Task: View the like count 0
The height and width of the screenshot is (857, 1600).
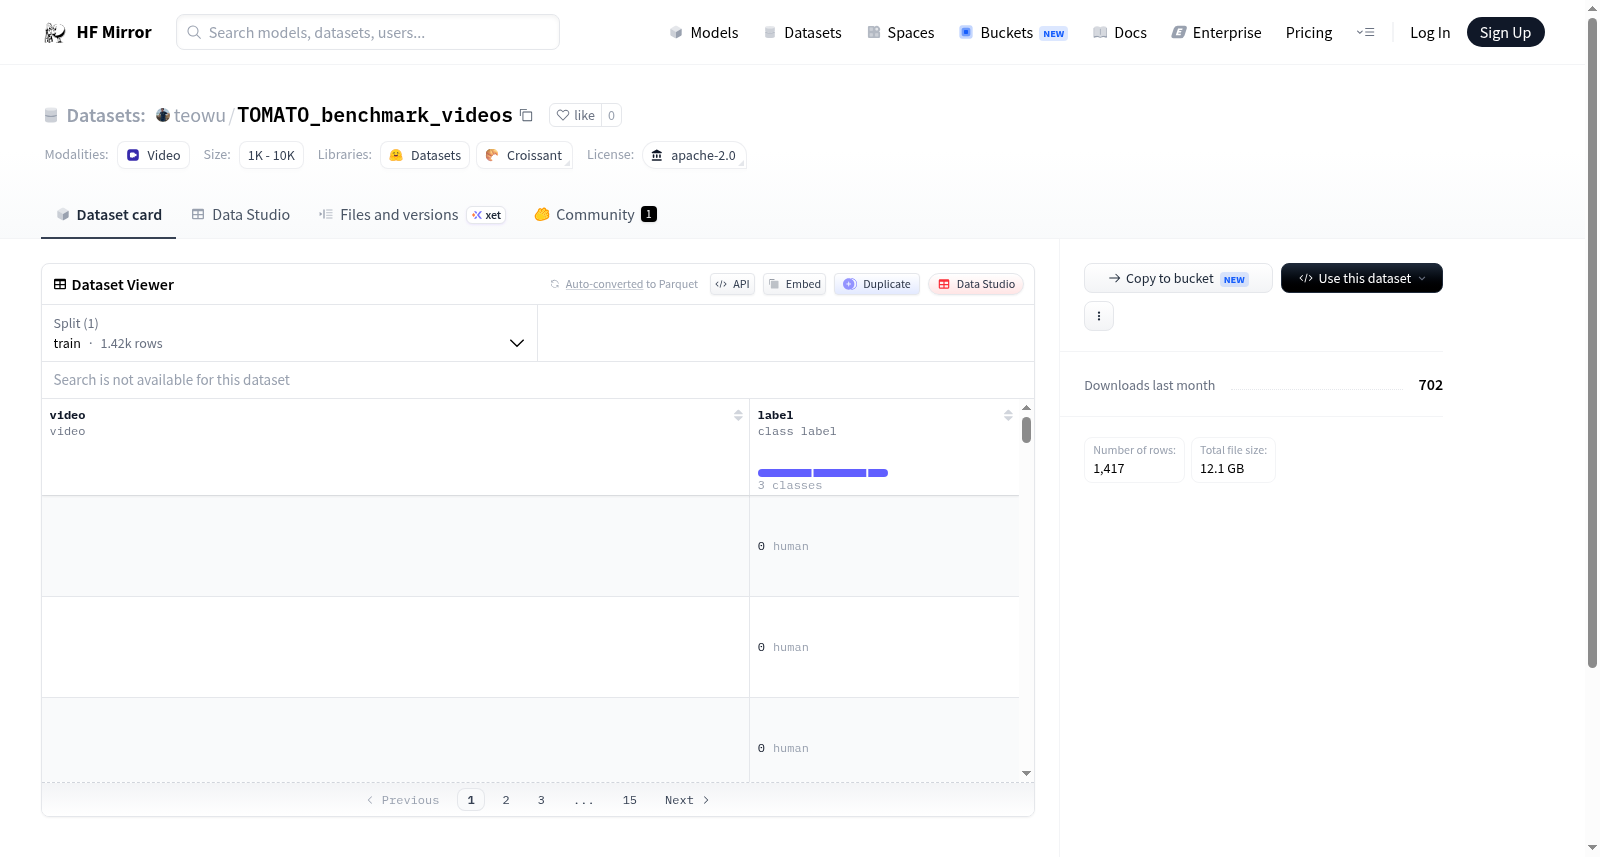Action: [611, 115]
